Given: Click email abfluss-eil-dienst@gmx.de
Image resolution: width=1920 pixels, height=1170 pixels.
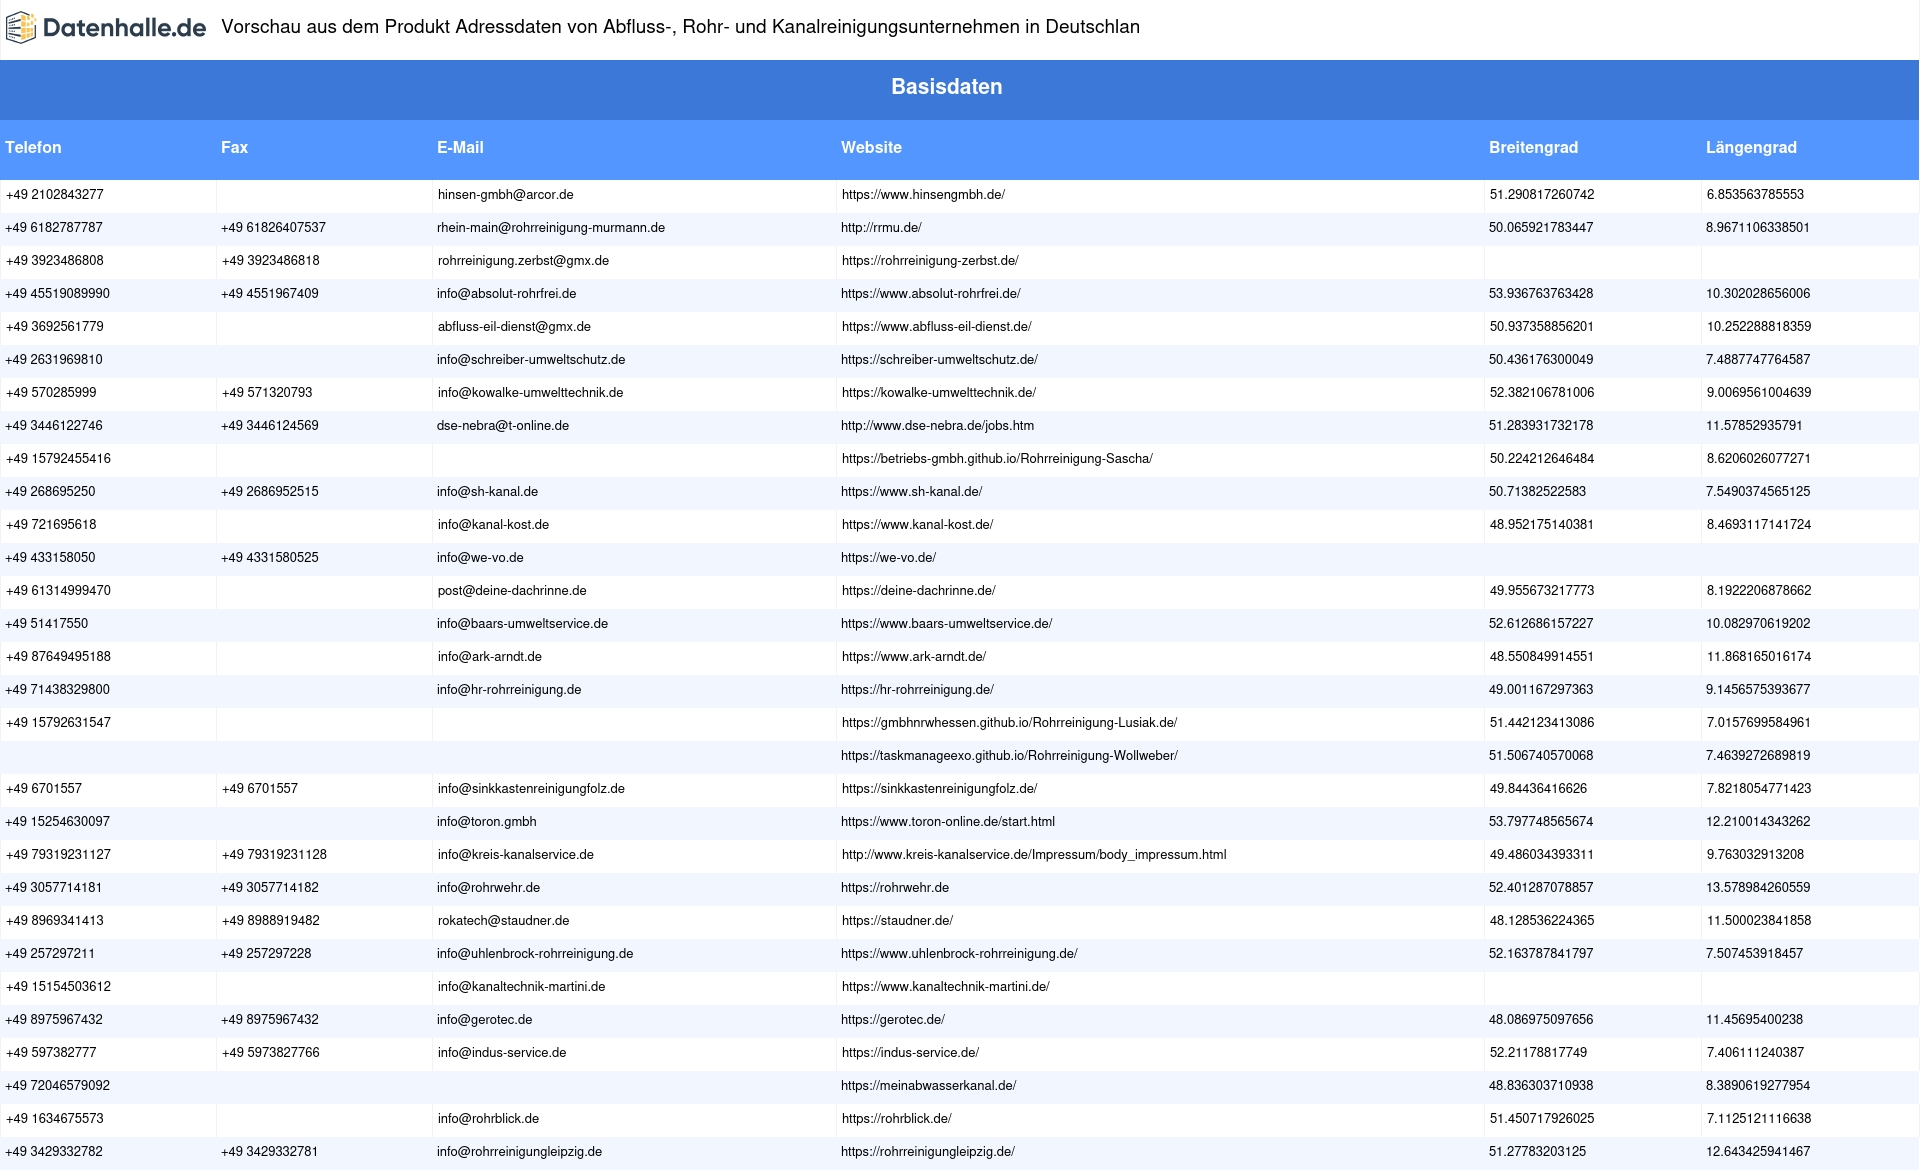Looking at the screenshot, I should pos(514,327).
